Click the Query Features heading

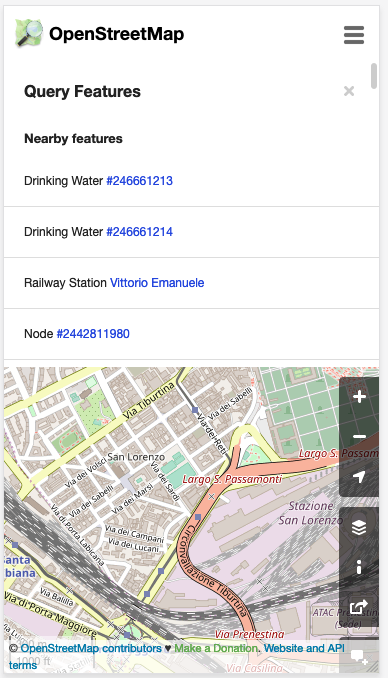coord(82,91)
